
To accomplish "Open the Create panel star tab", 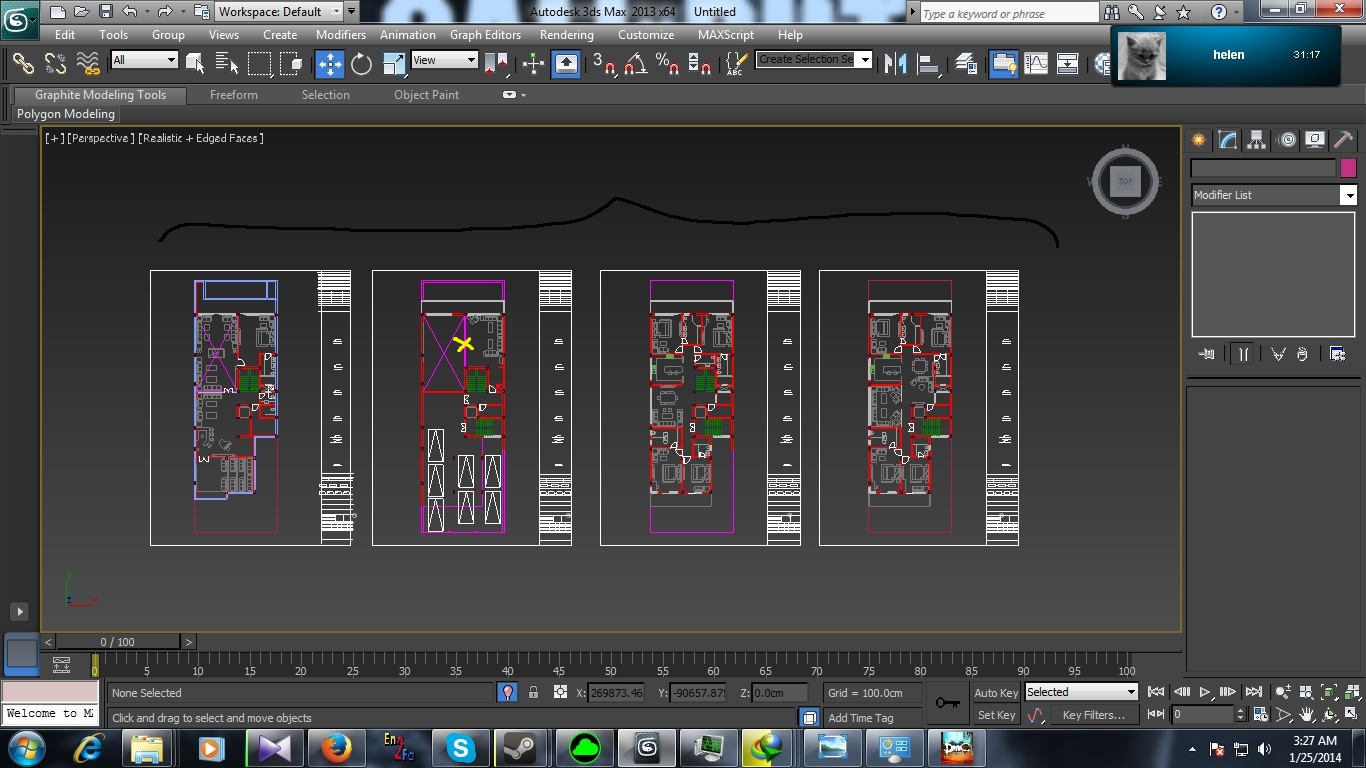I will point(1198,140).
